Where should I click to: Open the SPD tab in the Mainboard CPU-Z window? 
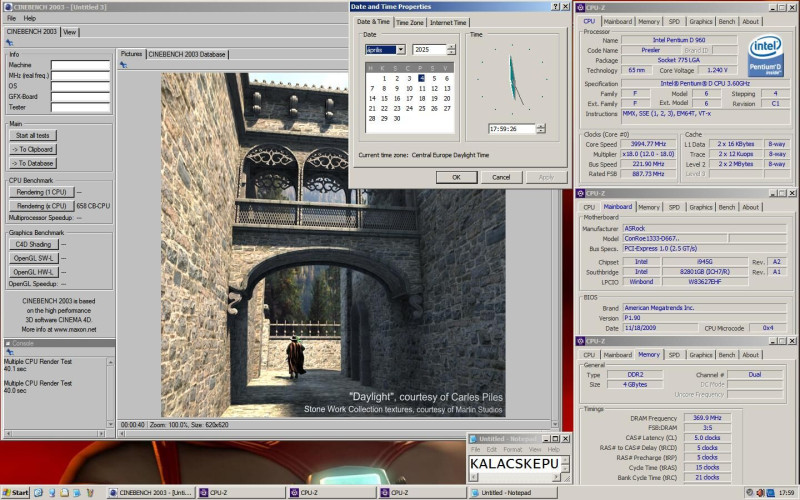674,207
